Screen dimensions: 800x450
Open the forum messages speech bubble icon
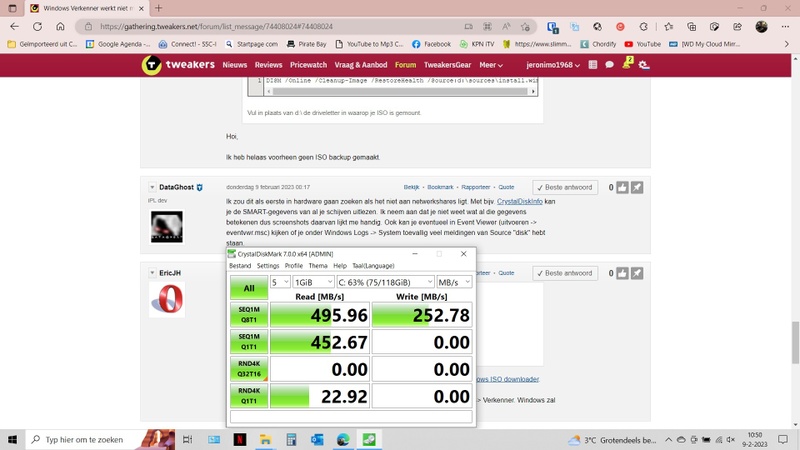[x=609, y=65]
